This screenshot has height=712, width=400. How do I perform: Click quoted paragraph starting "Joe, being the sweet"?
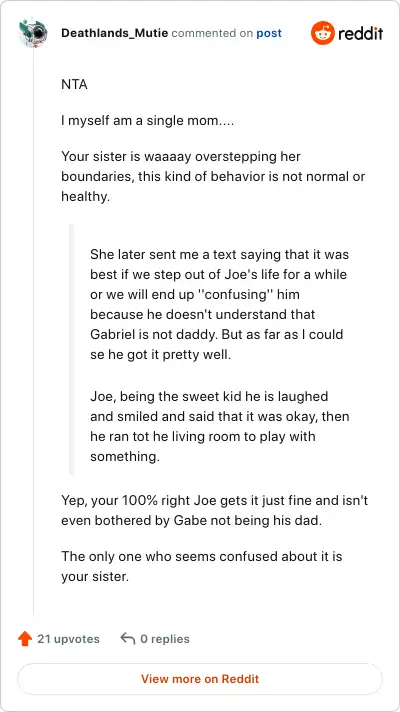click(219, 426)
